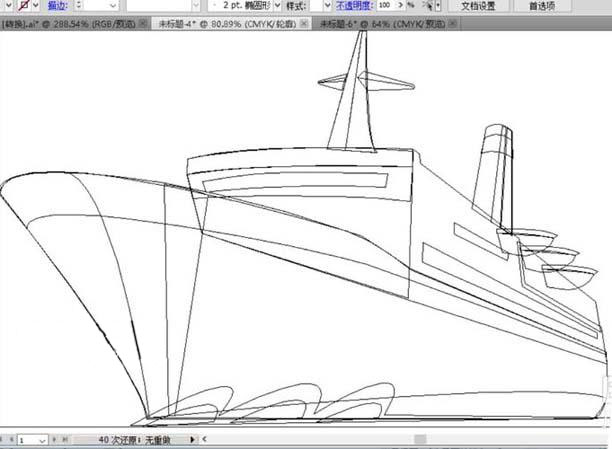The width and height of the screenshot is (612, 449).
Task: Expand the variable width profile dropdown
Action: tap(196, 5)
